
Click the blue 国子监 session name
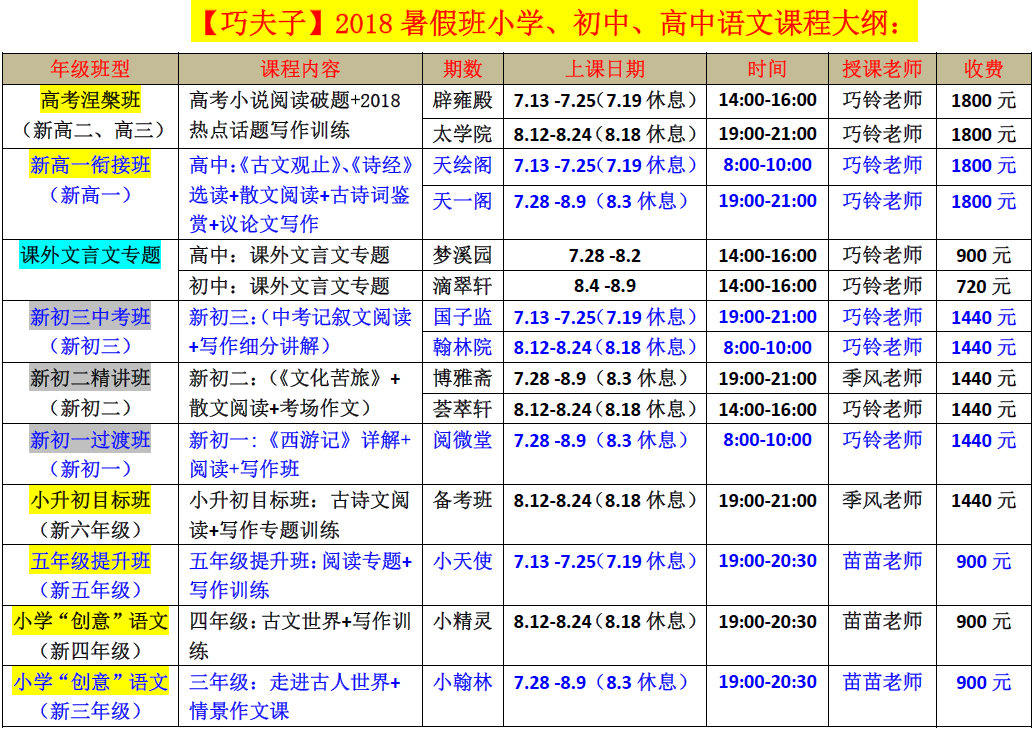pyautogui.click(x=462, y=317)
